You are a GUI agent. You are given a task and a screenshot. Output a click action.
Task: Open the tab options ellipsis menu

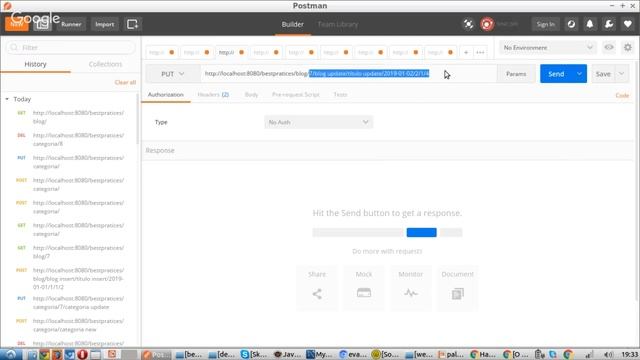[x=480, y=52]
